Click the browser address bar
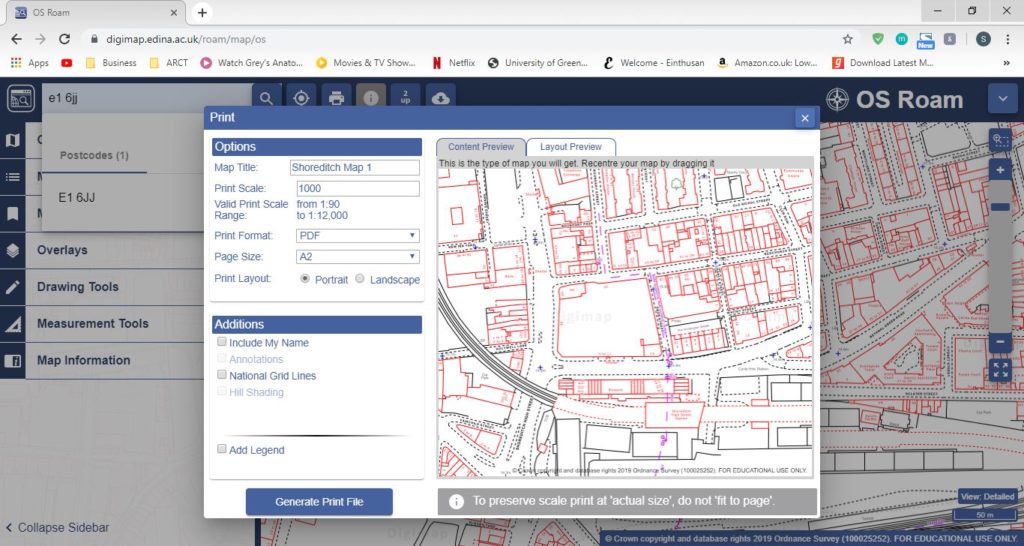Image resolution: width=1024 pixels, height=546 pixels. point(457,39)
